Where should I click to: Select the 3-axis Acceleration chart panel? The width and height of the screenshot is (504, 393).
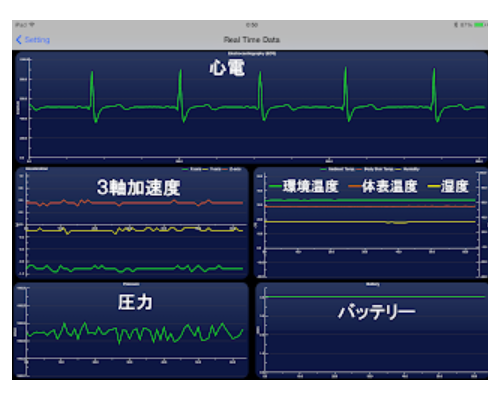pyautogui.click(x=132, y=223)
